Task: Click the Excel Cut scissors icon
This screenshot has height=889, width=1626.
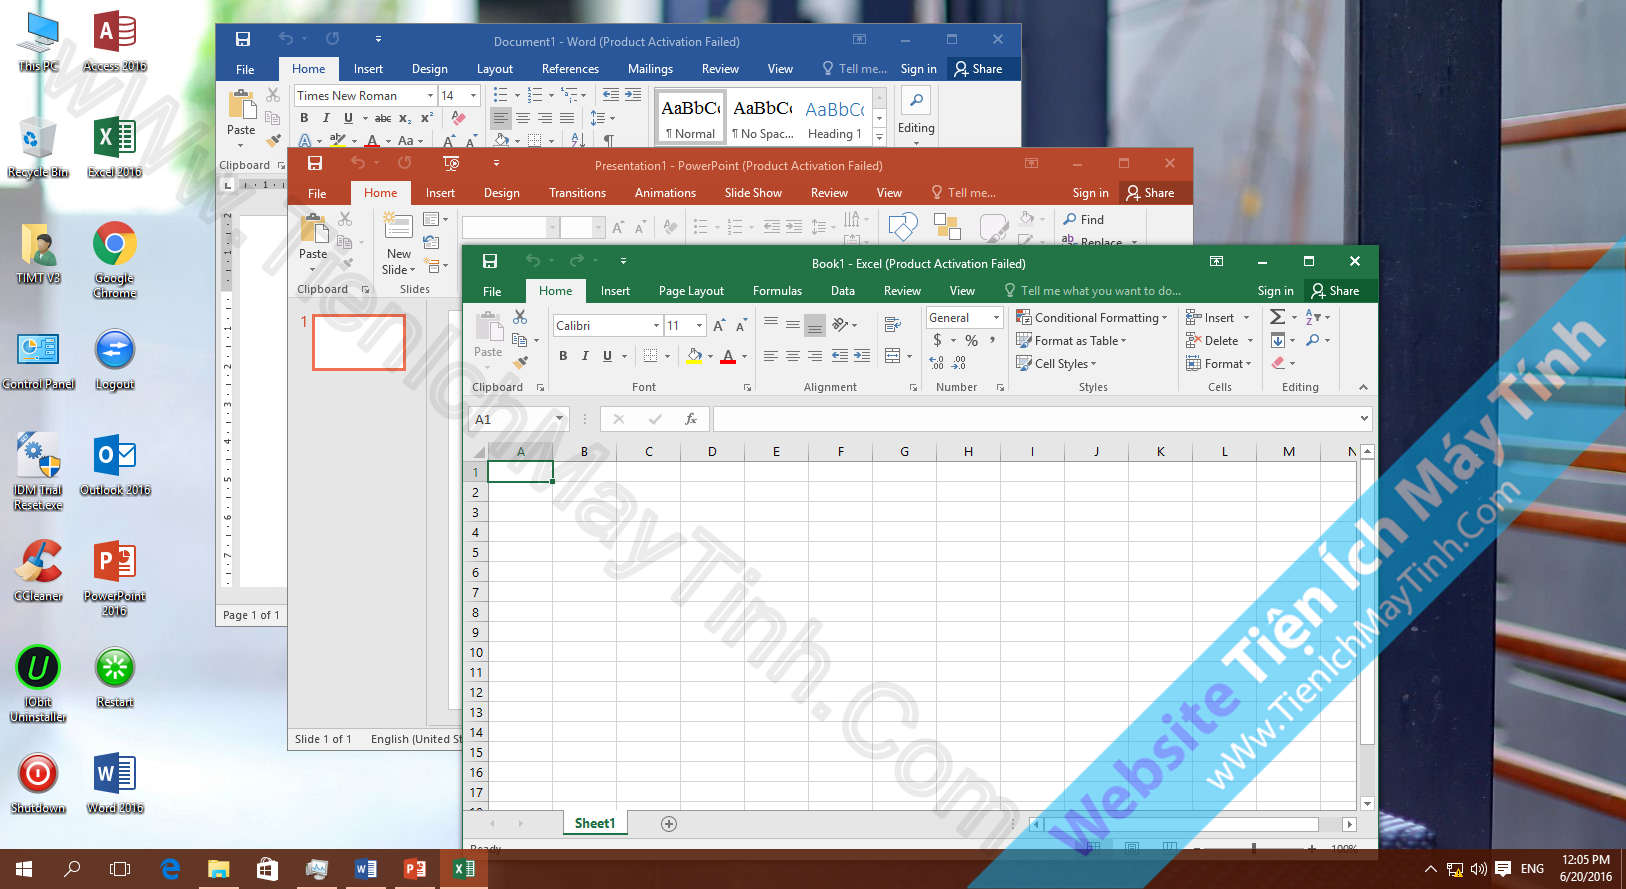Action: 520,317
